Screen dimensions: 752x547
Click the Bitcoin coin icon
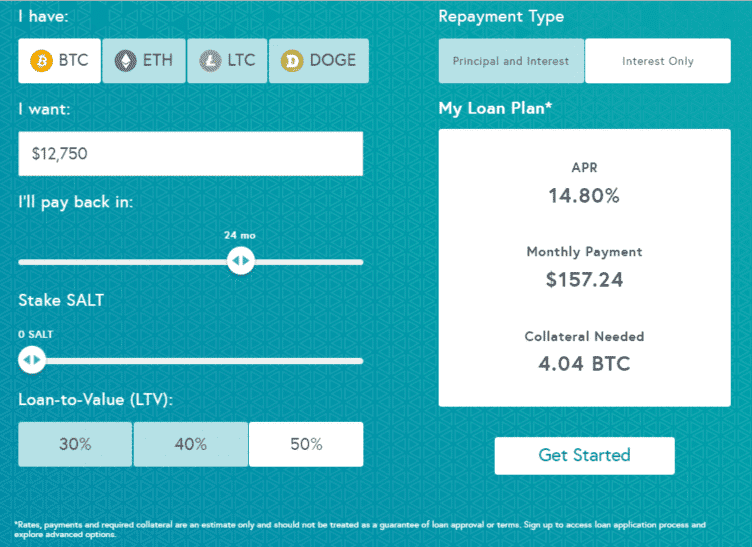[42, 61]
